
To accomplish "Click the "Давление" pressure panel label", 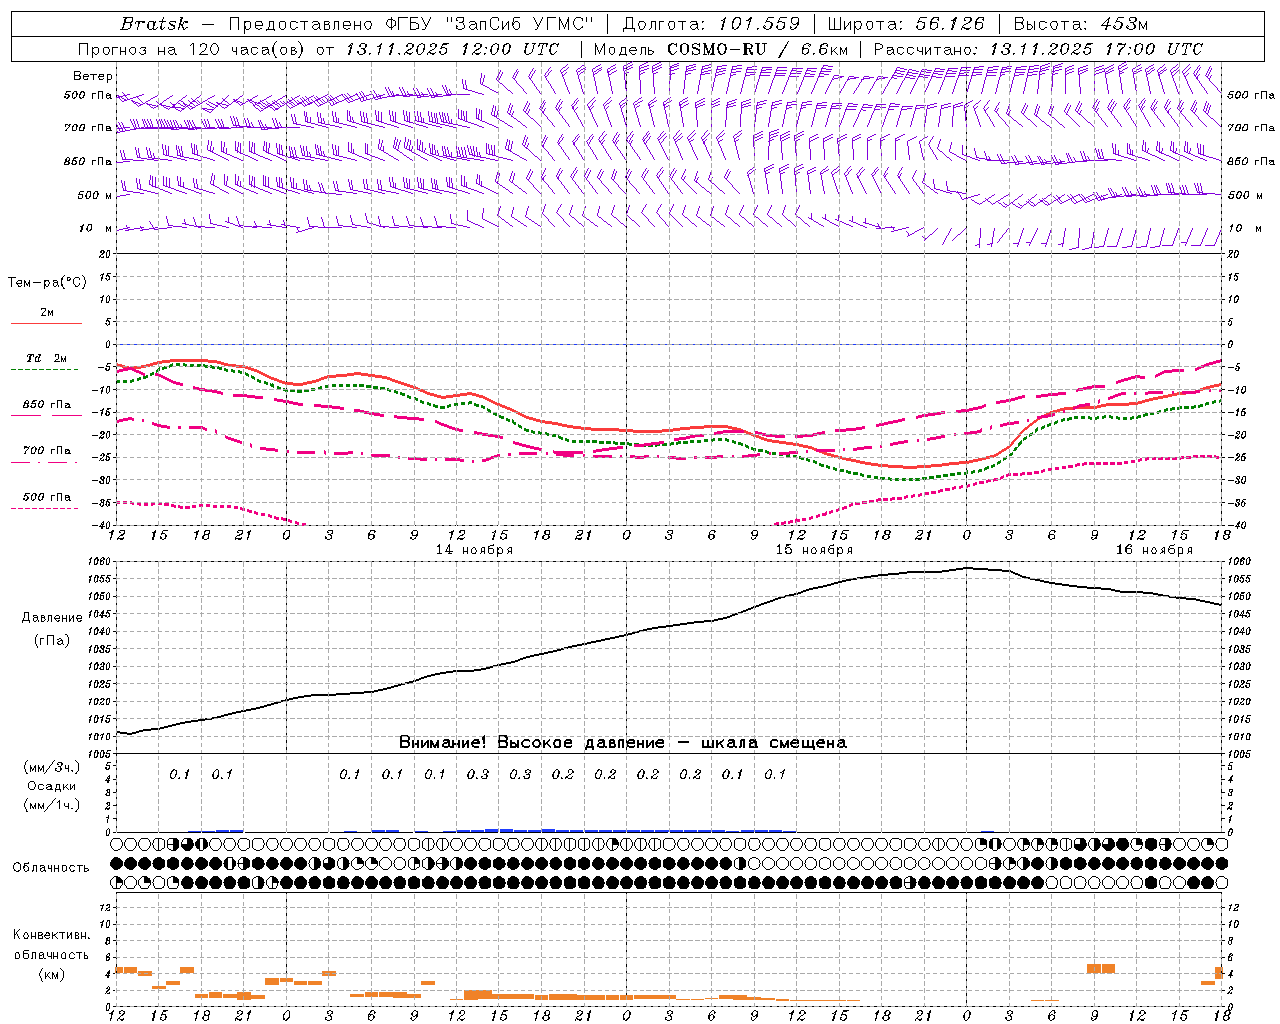I will 52,618.
